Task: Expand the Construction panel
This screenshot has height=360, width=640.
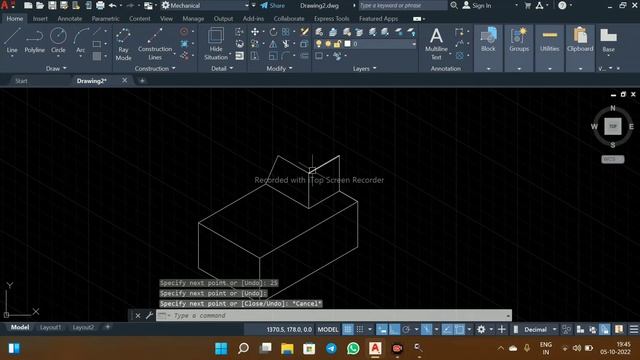Action: (155, 69)
